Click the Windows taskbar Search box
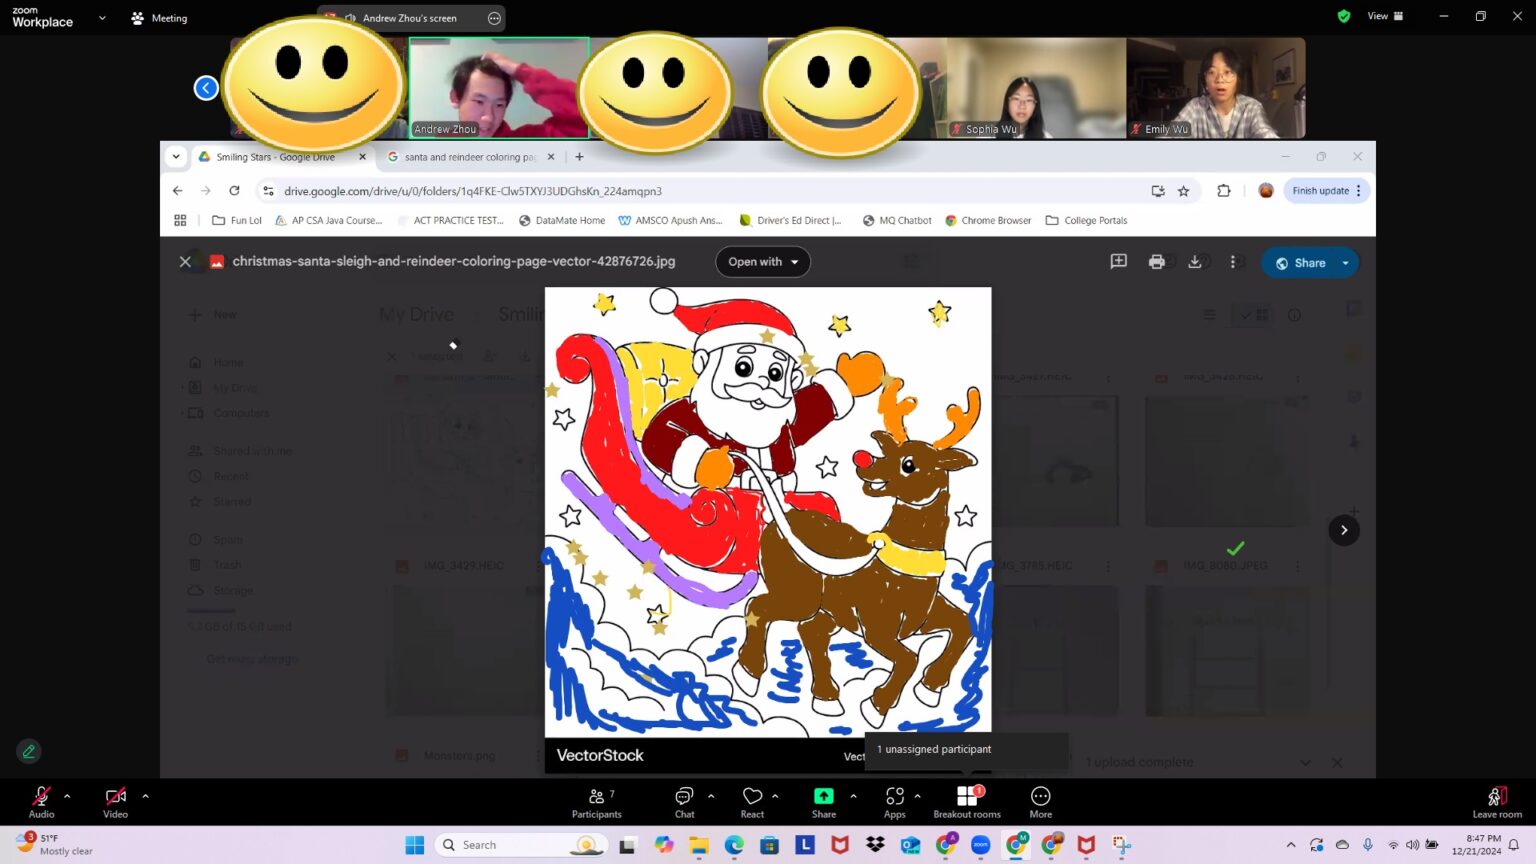Viewport: 1536px width, 864px height. coord(521,845)
